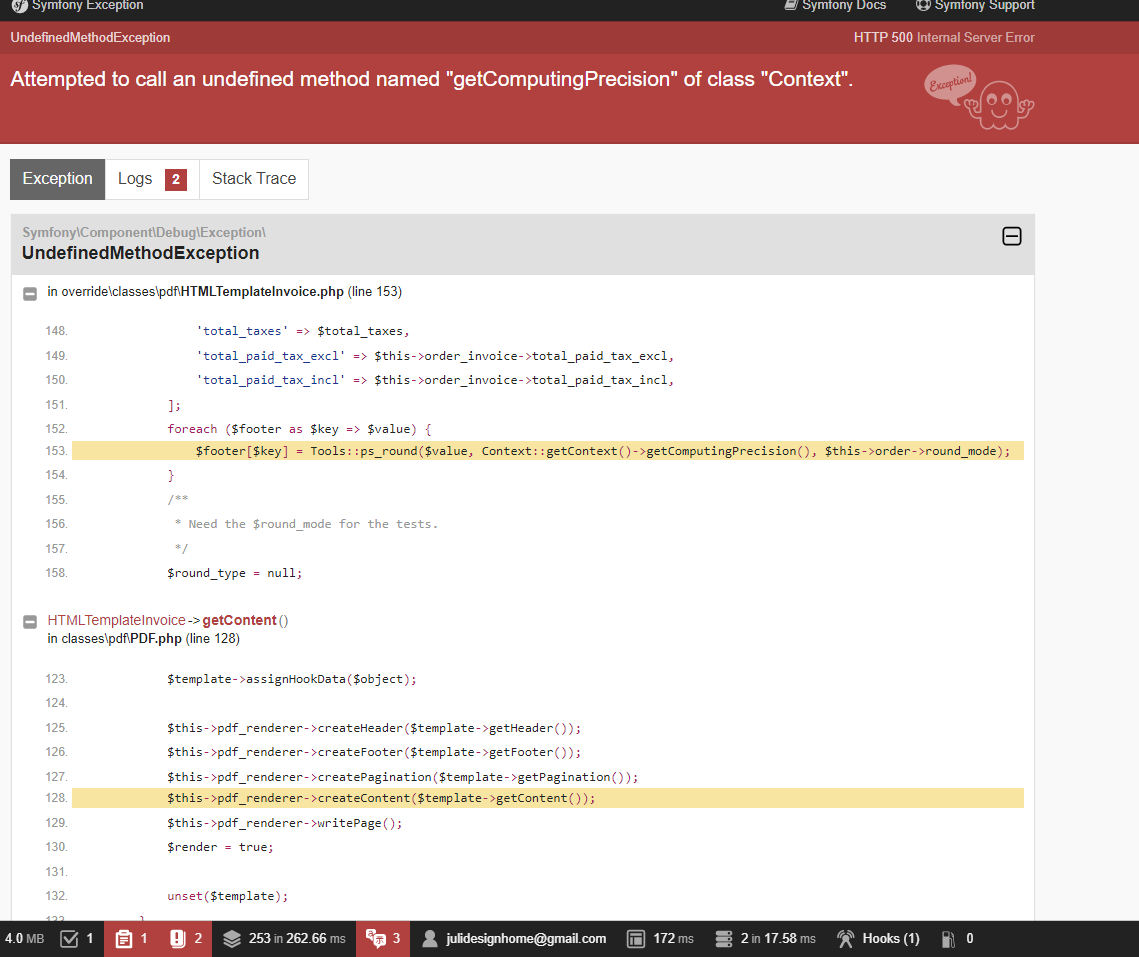Open the Twig render panel showing 172 ms
The height and width of the screenshot is (957, 1139).
(636, 939)
